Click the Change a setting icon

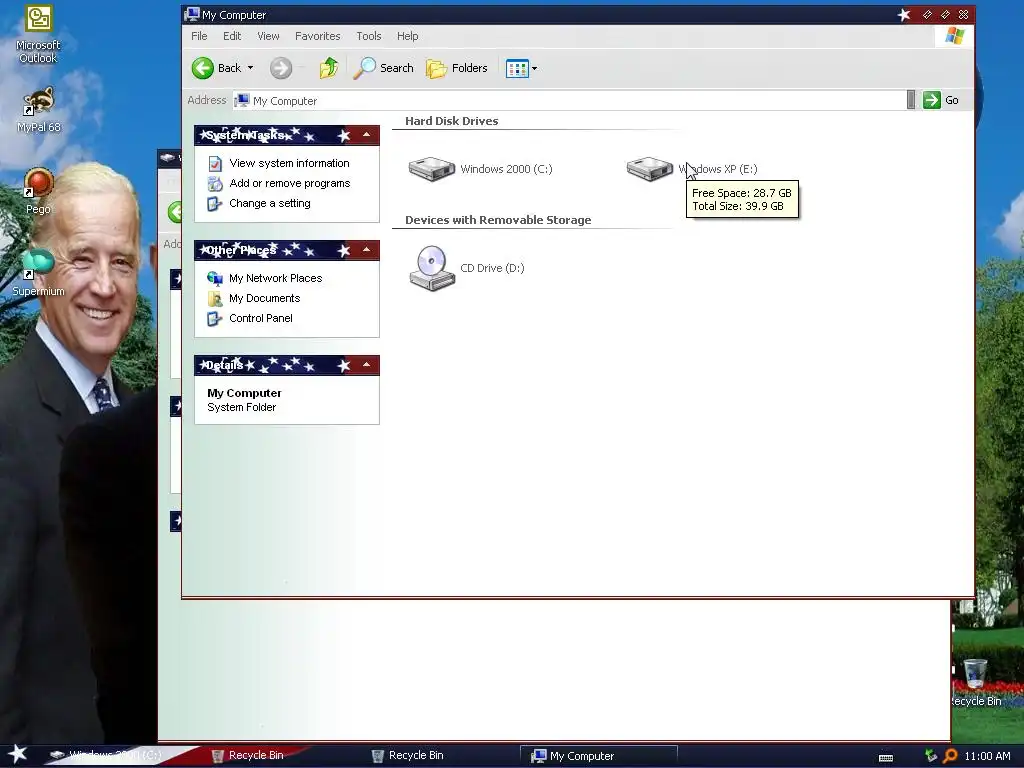(x=215, y=204)
